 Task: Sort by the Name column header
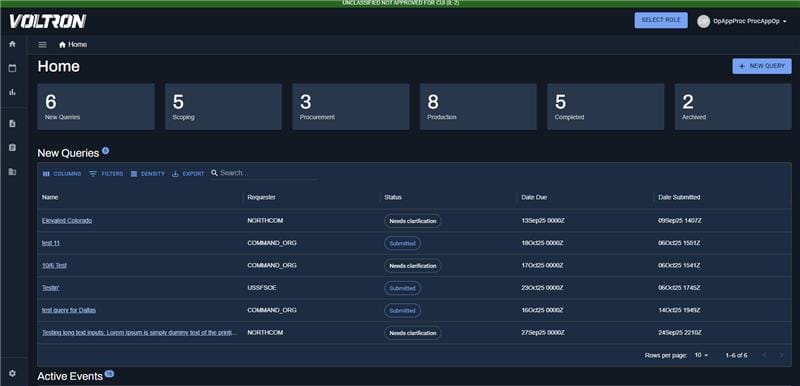[49, 197]
